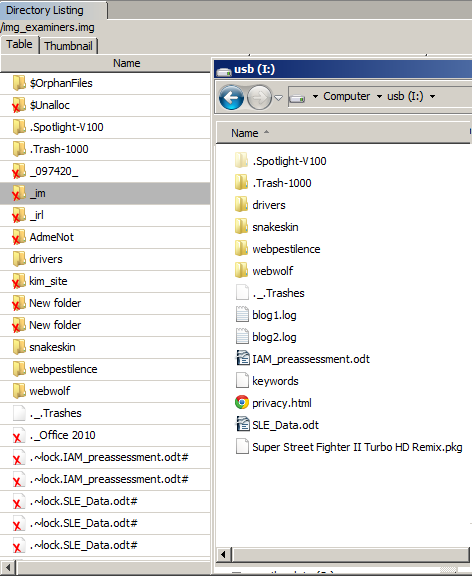Open the Chrome icon for privacy.html
This screenshot has width=472, height=576.
click(x=242, y=403)
